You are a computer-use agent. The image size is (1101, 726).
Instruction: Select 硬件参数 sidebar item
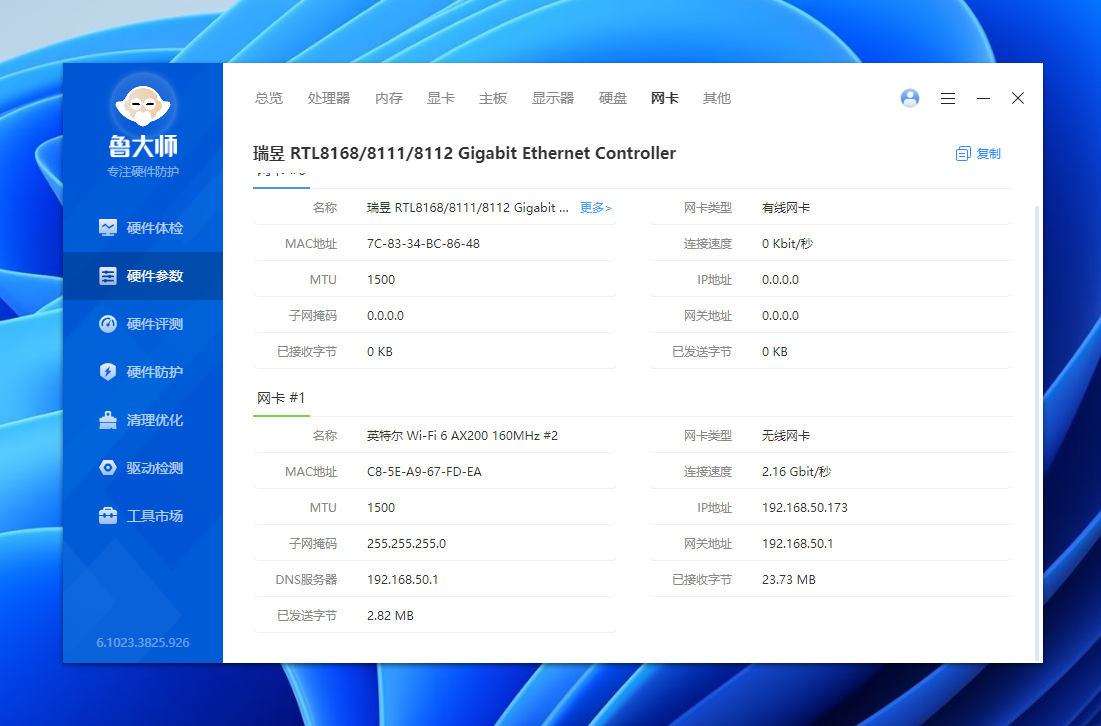tap(143, 276)
